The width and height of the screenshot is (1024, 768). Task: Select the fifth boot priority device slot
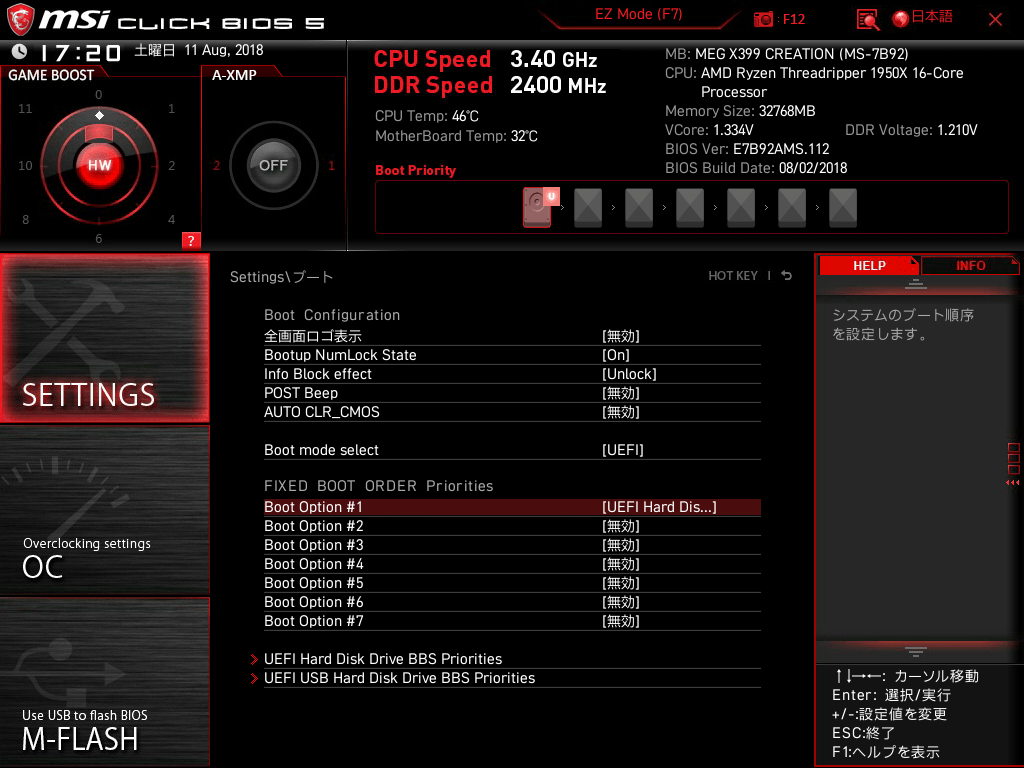(741, 207)
